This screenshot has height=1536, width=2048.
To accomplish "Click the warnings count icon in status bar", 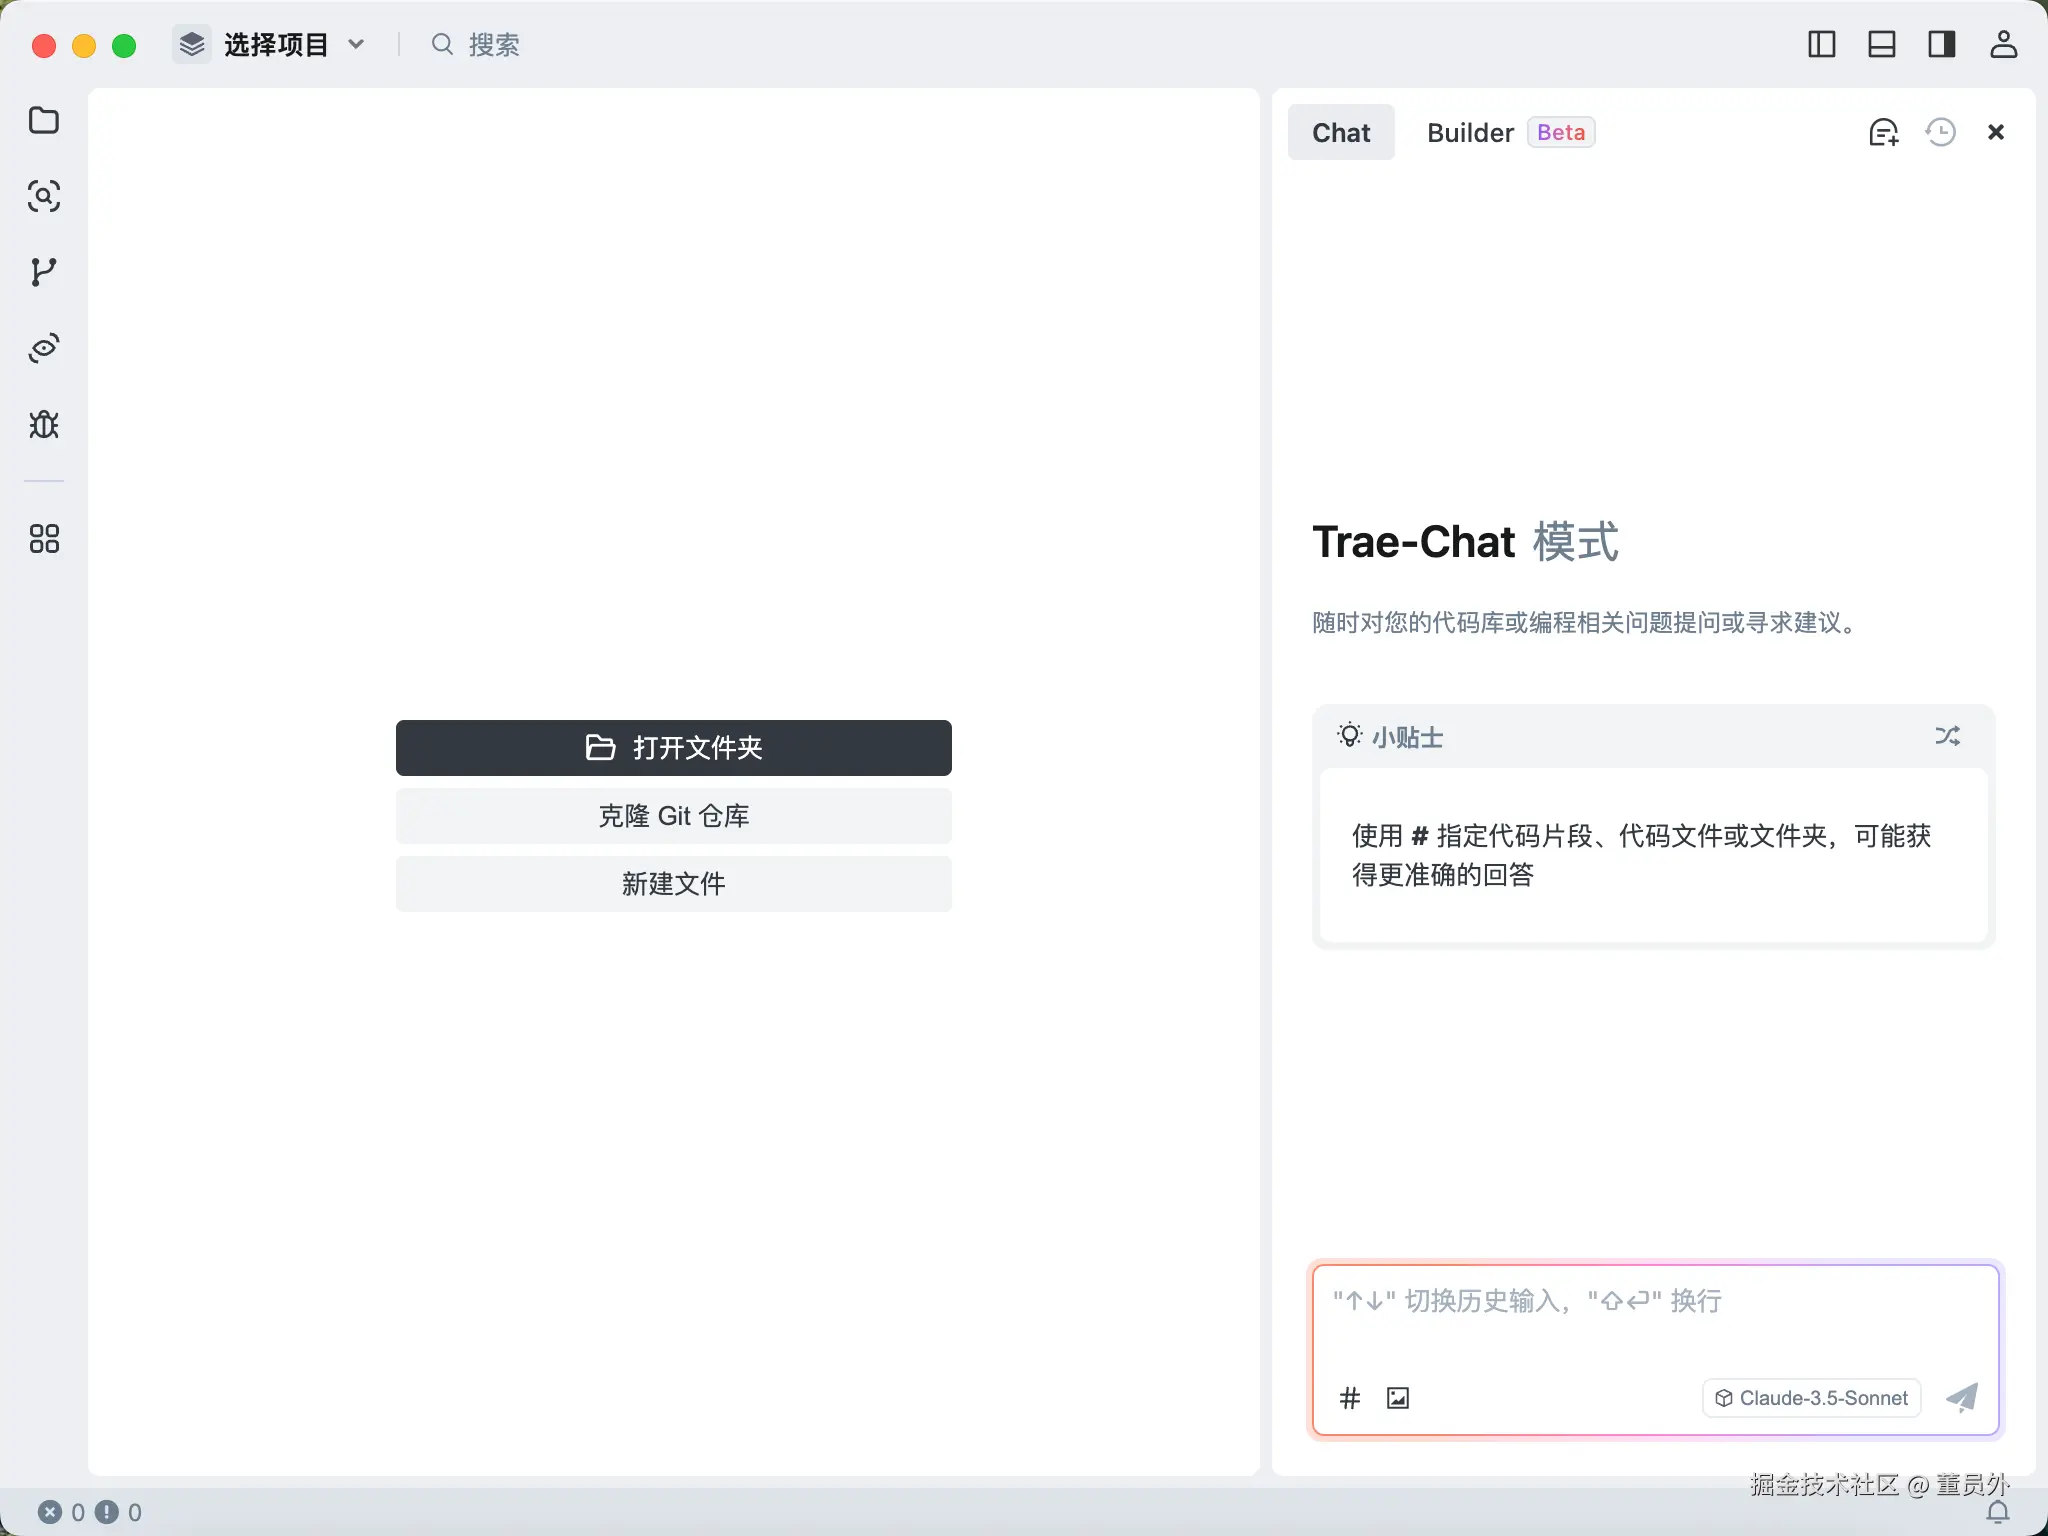I will (106, 1512).
